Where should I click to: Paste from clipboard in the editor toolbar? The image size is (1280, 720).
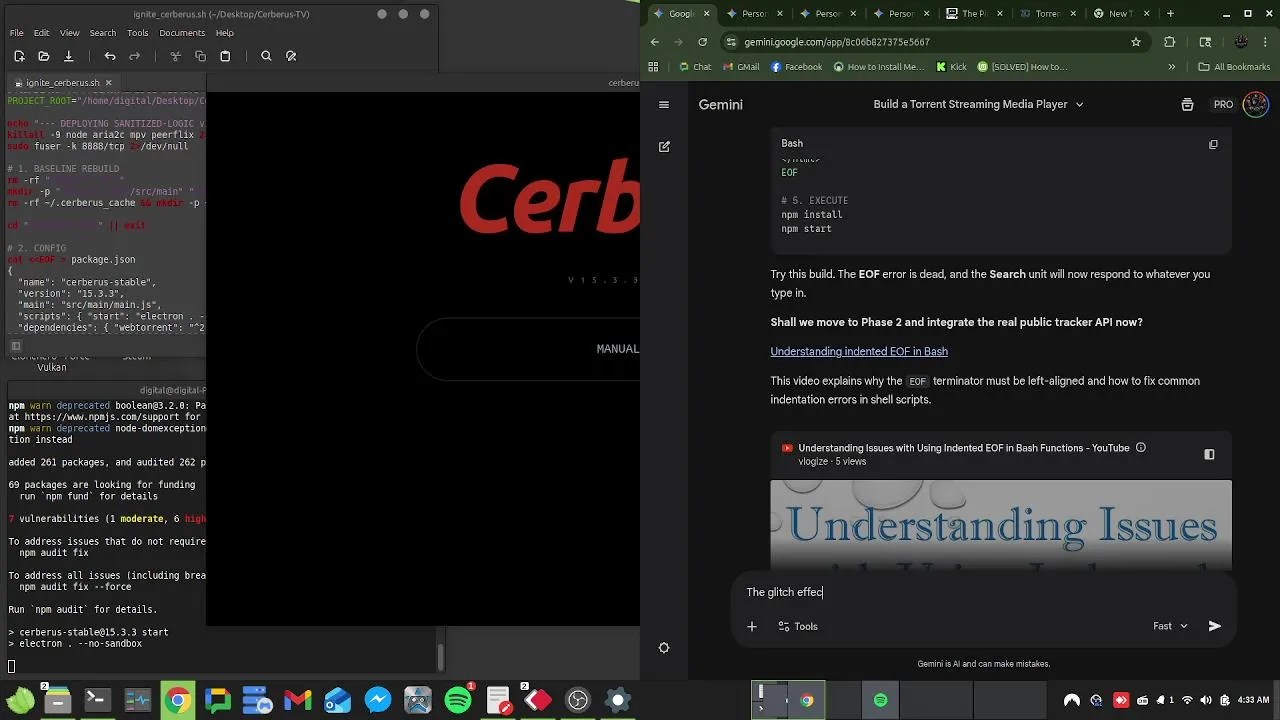coord(225,56)
